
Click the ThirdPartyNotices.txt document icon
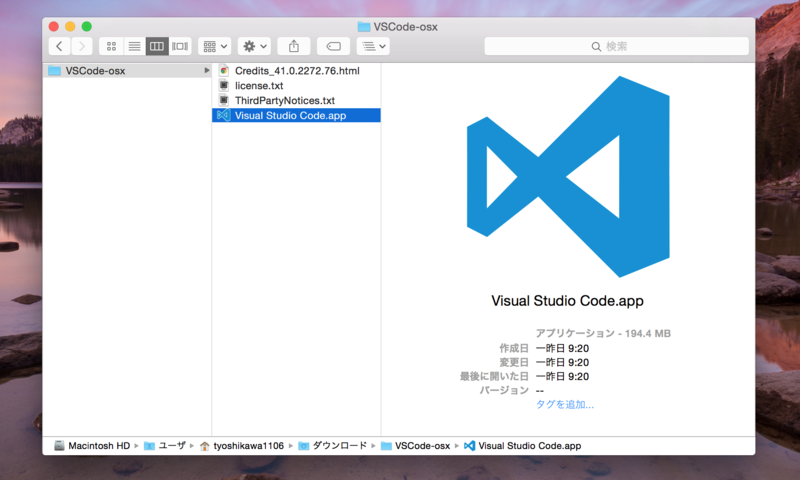pyautogui.click(x=223, y=100)
